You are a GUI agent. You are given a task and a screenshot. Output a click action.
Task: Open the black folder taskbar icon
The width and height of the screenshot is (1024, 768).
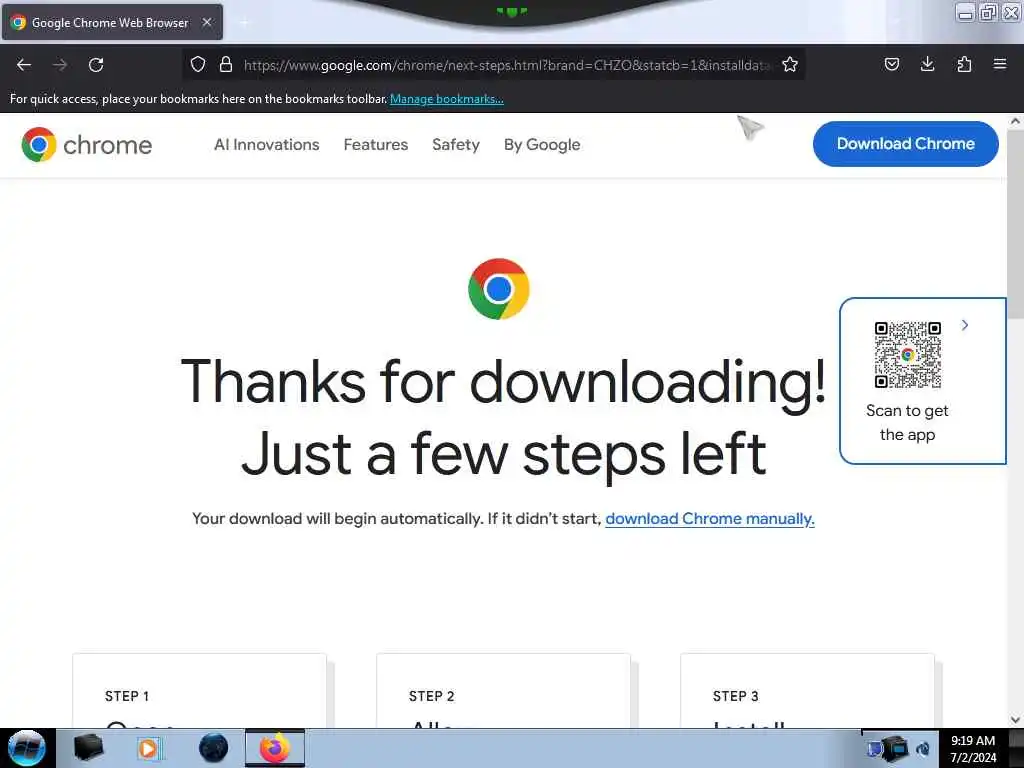click(88, 748)
